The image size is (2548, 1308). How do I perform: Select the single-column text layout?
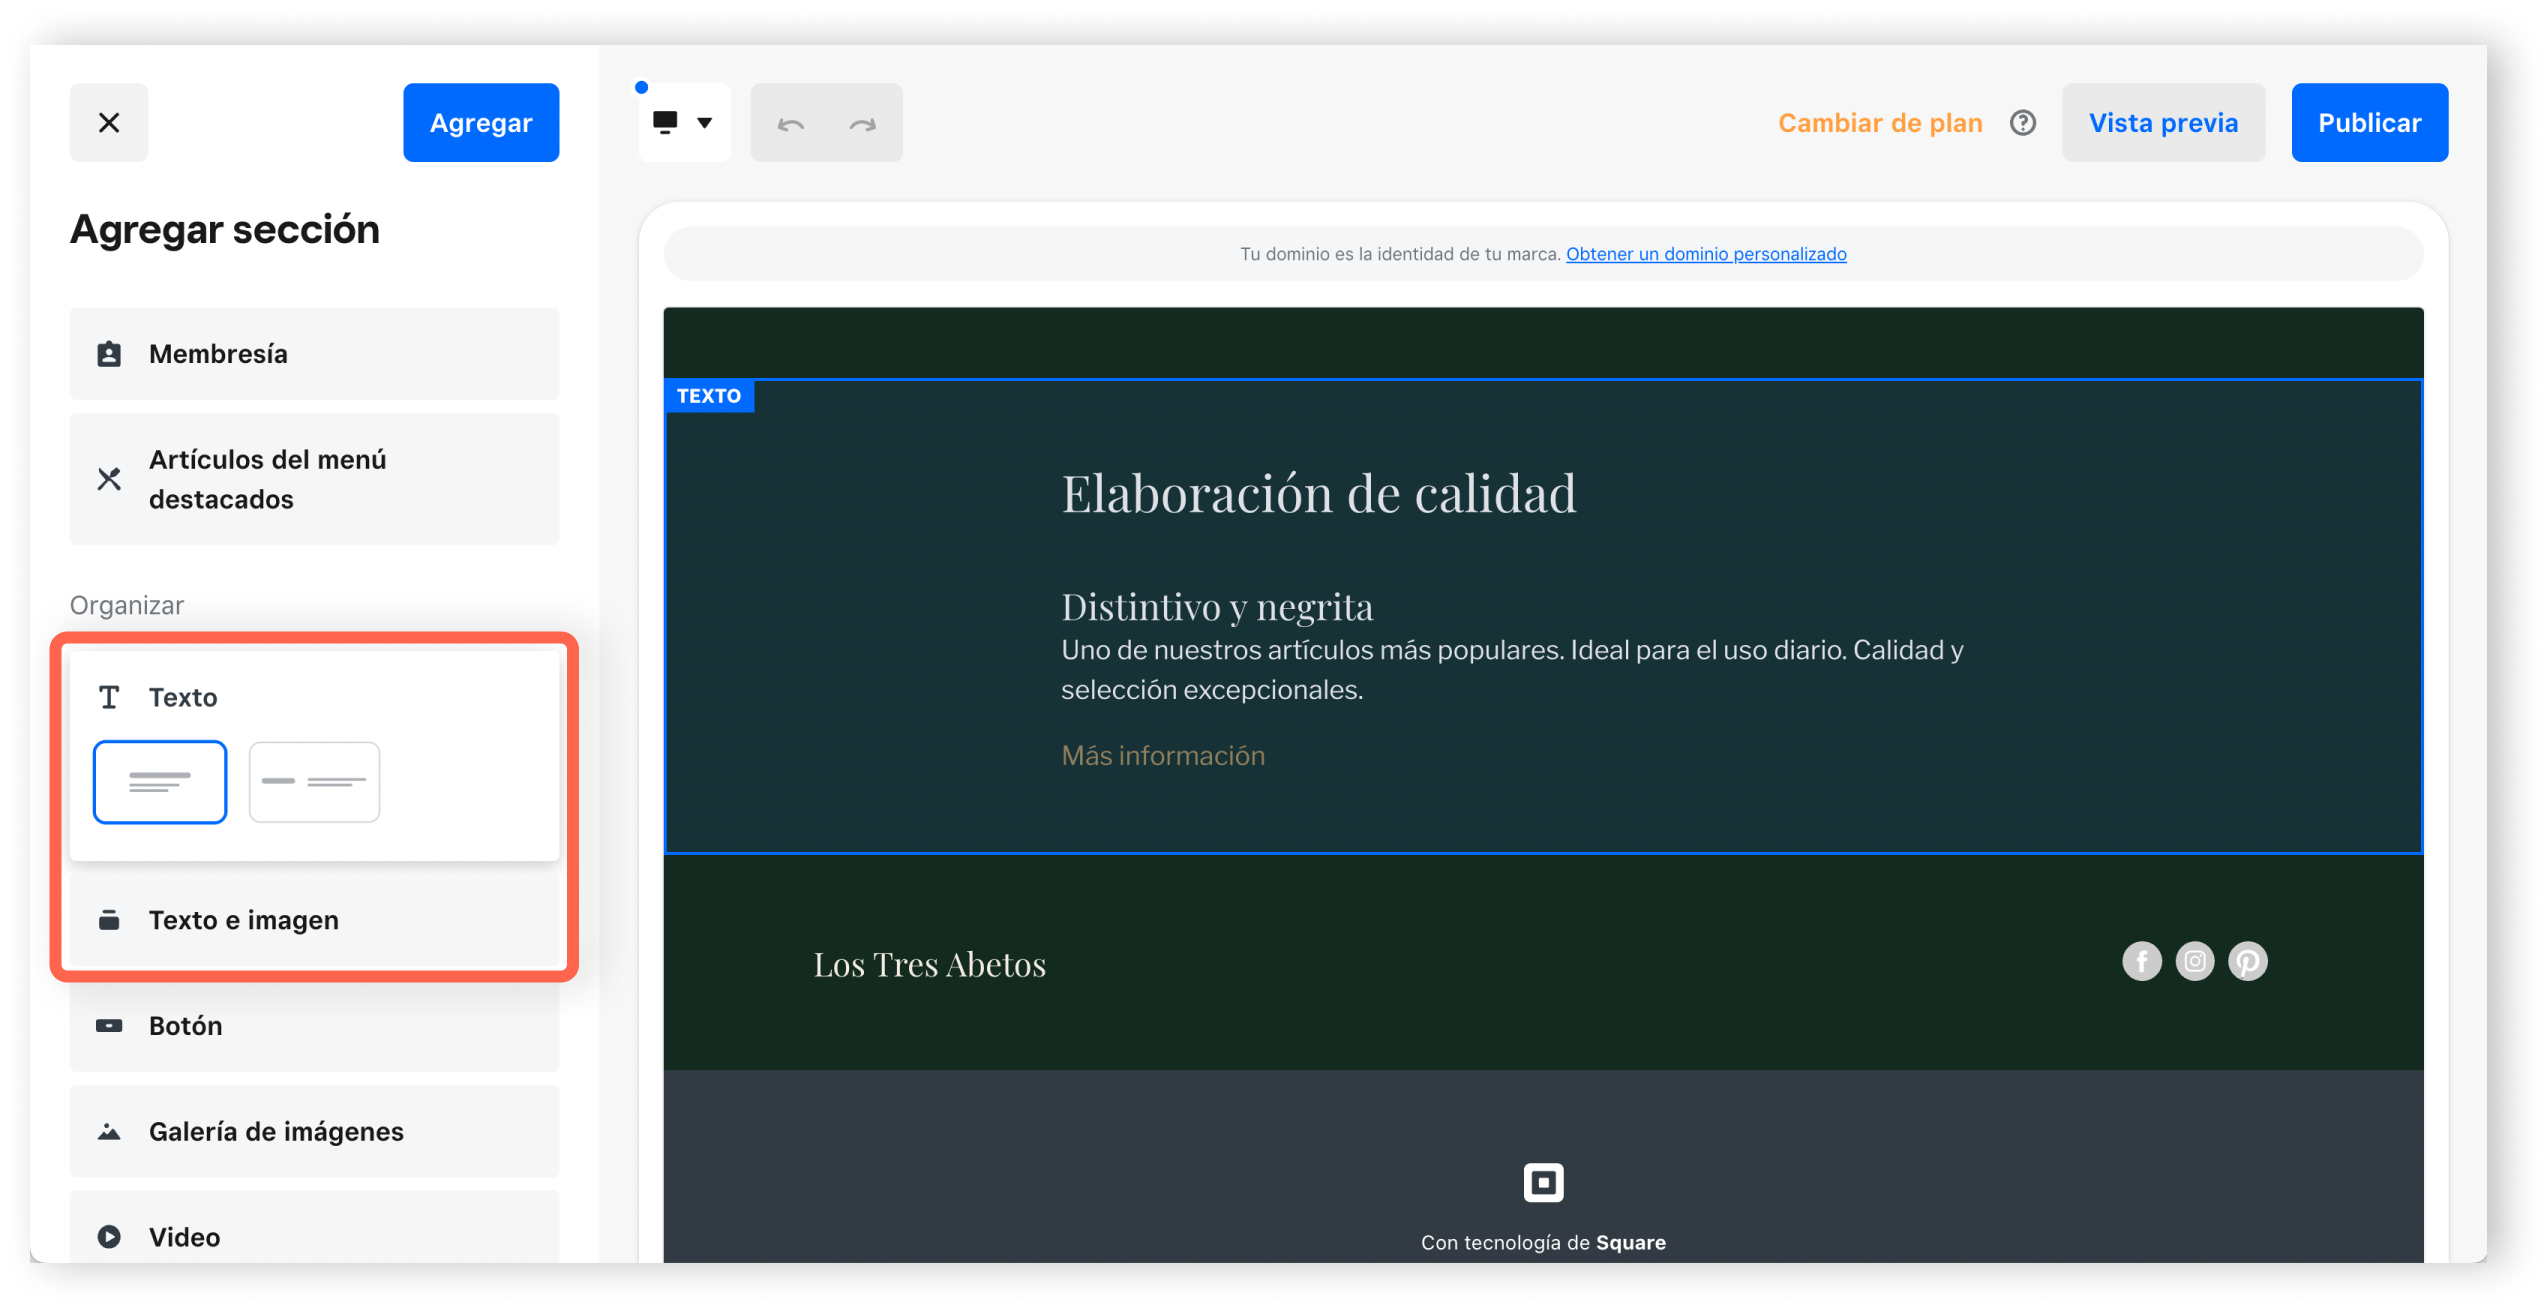(160, 782)
